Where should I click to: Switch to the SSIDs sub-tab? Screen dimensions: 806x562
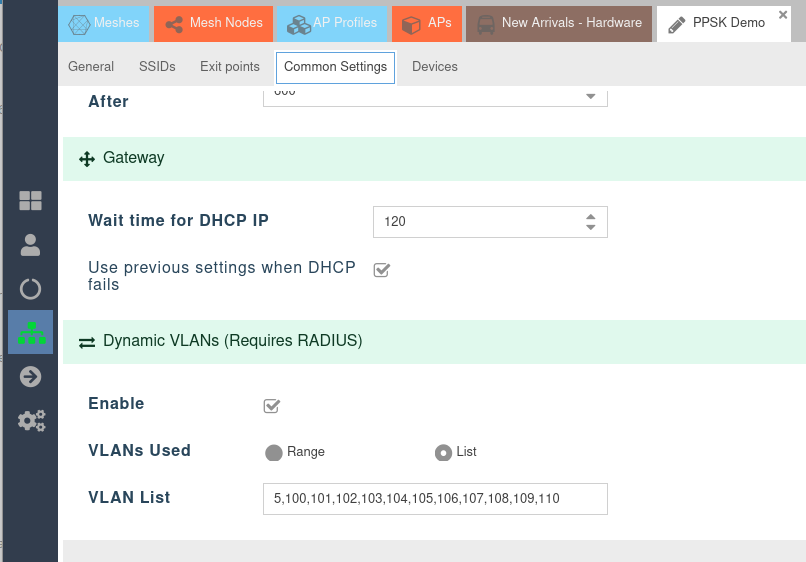[157, 67]
